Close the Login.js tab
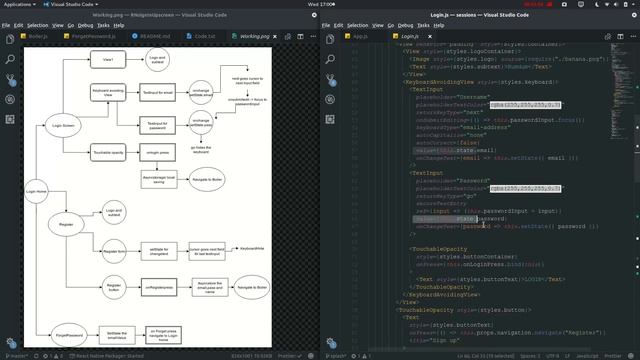Viewport: 640px width, 360px height. [x=430, y=36]
